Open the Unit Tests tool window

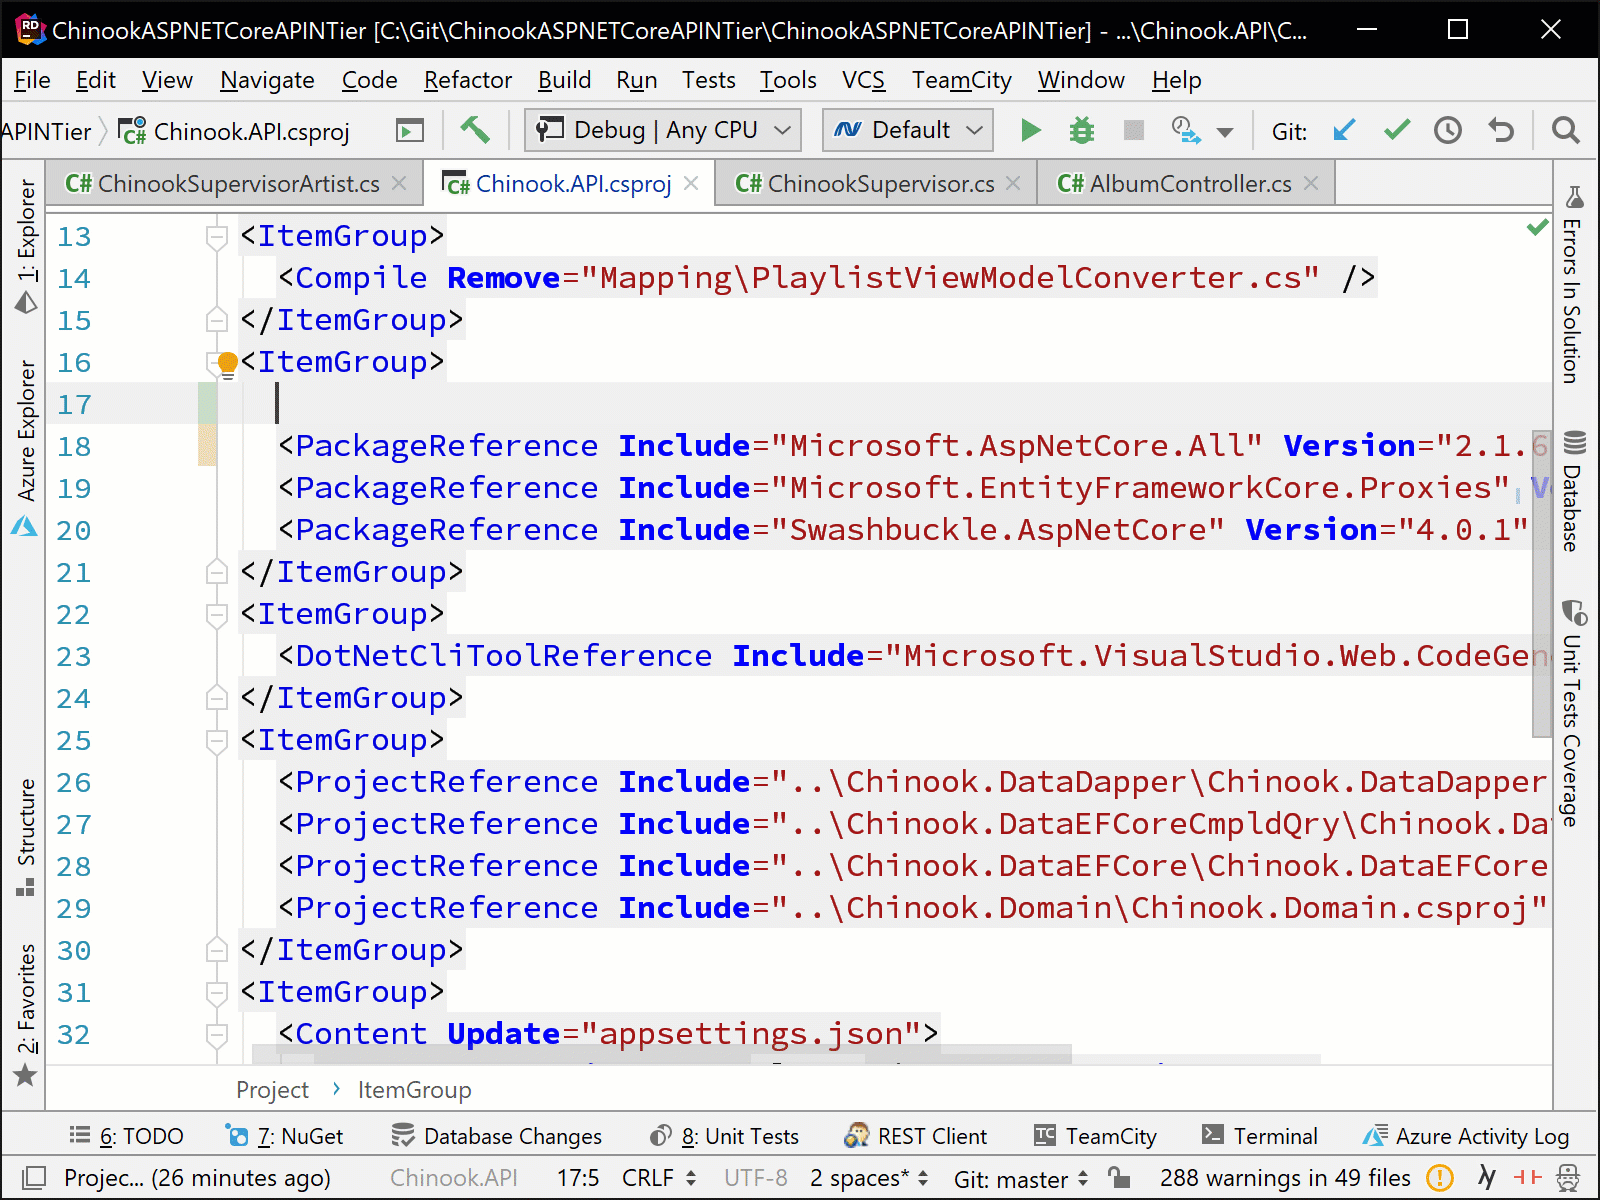[x=724, y=1136]
